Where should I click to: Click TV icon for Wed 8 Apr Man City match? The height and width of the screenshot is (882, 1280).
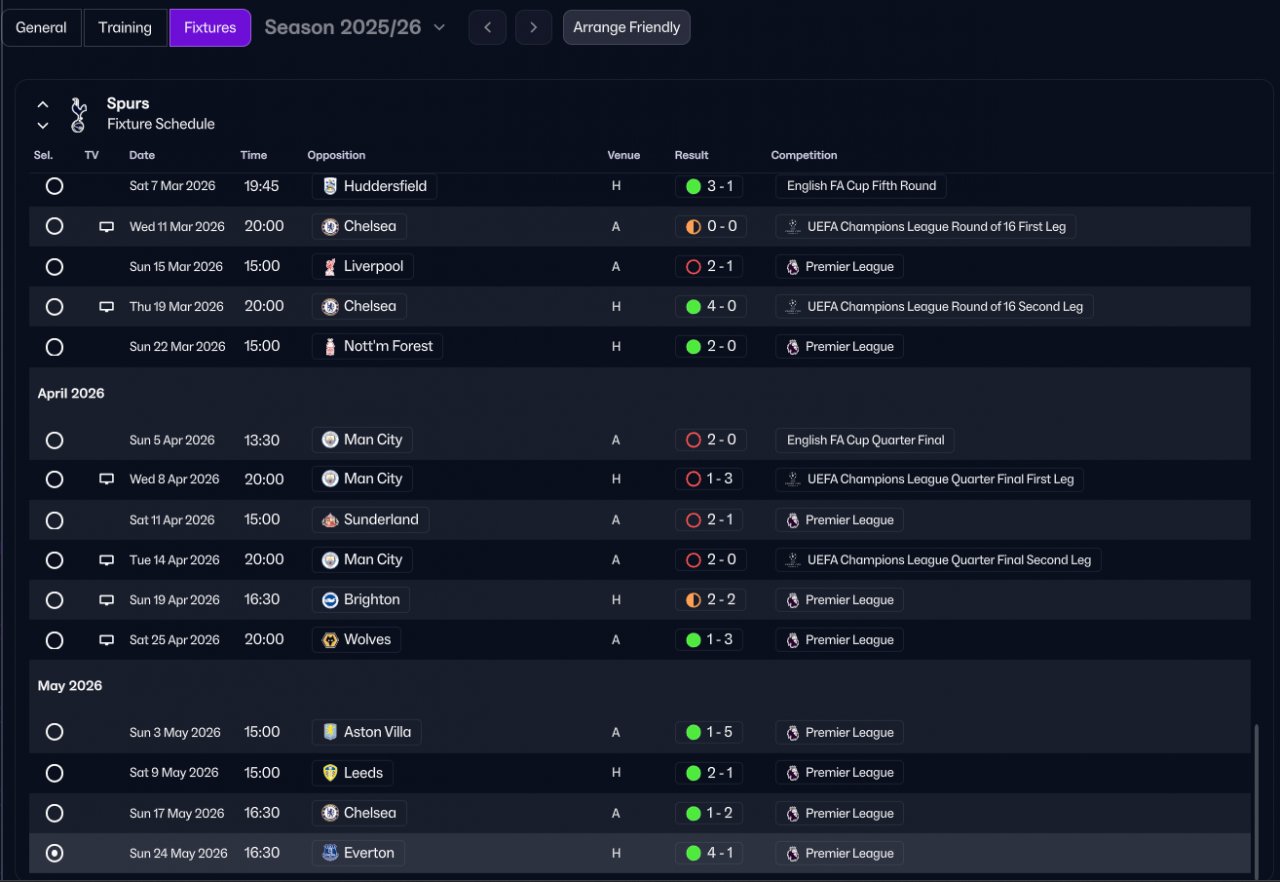(x=106, y=480)
